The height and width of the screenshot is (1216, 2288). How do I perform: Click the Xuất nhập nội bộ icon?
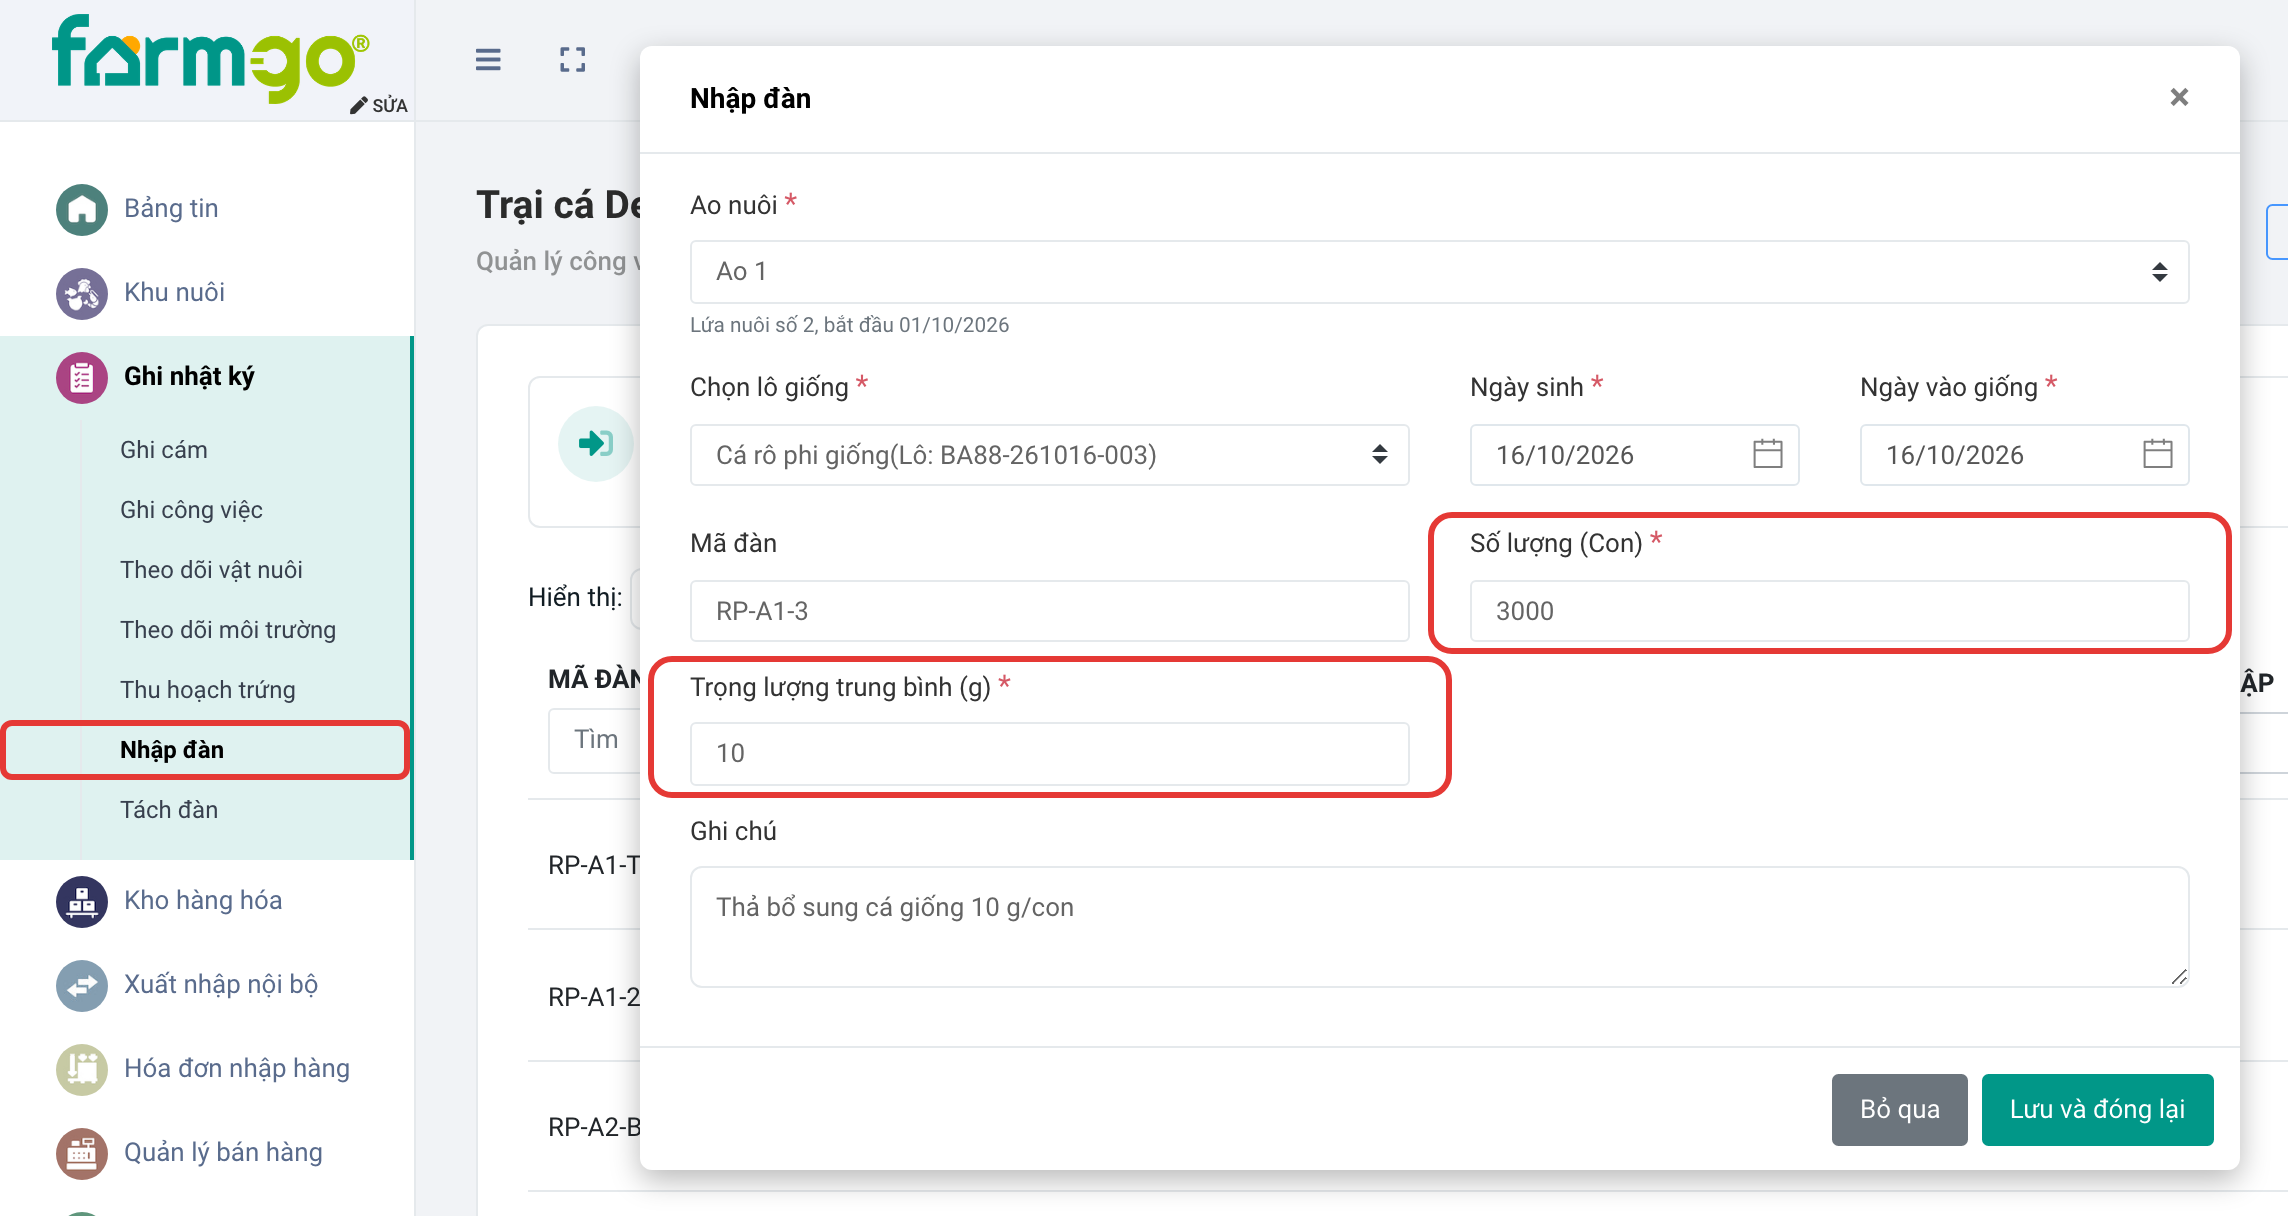pyautogui.click(x=82, y=985)
